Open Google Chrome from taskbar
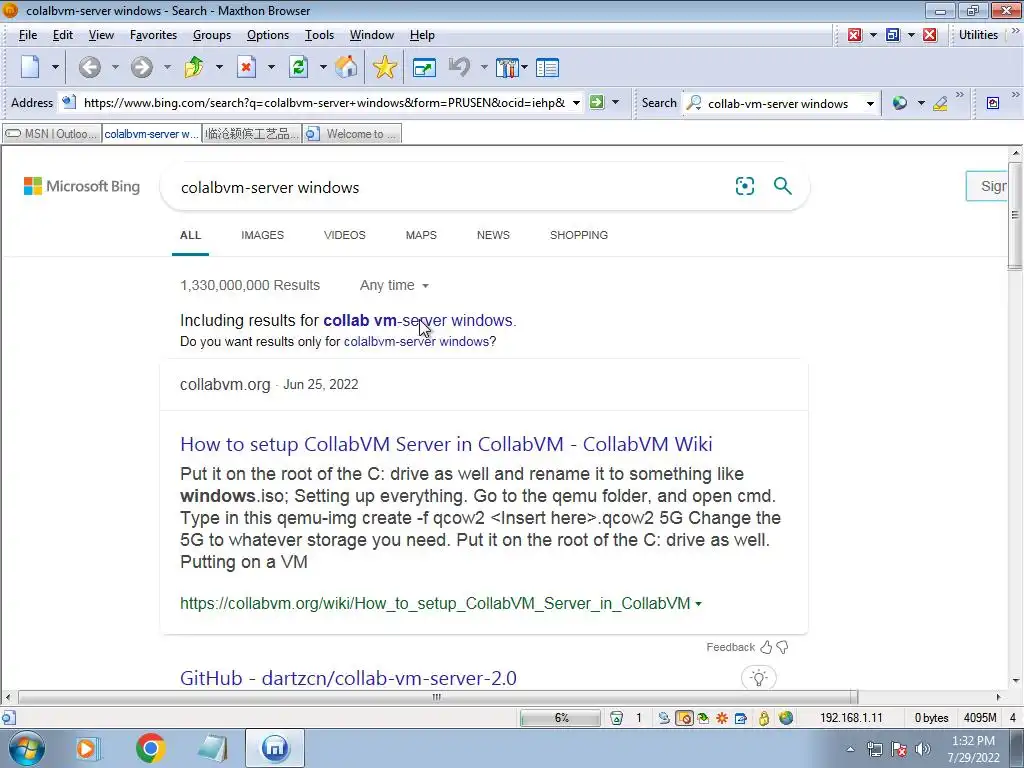This screenshot has width=1024, height=768. [x=150, y=748]
